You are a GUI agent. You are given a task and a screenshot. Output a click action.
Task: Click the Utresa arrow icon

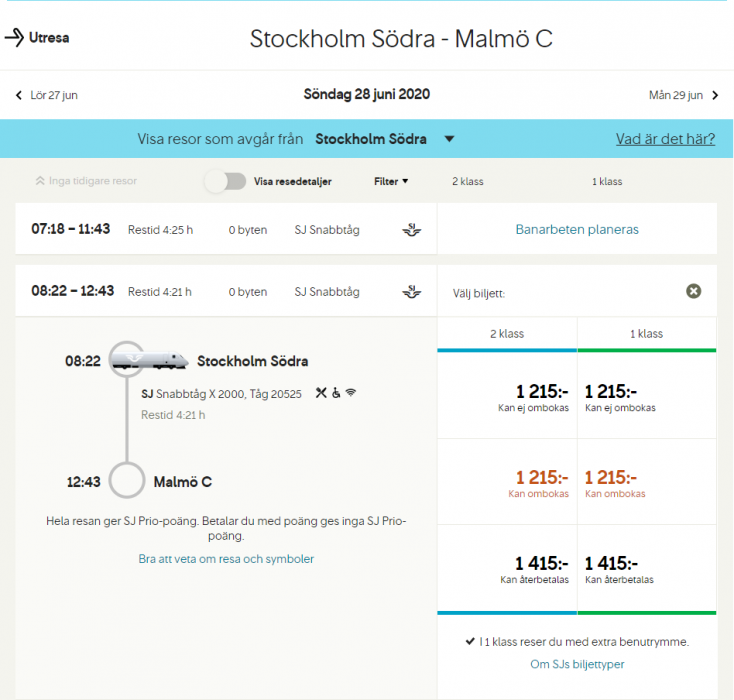14,38
